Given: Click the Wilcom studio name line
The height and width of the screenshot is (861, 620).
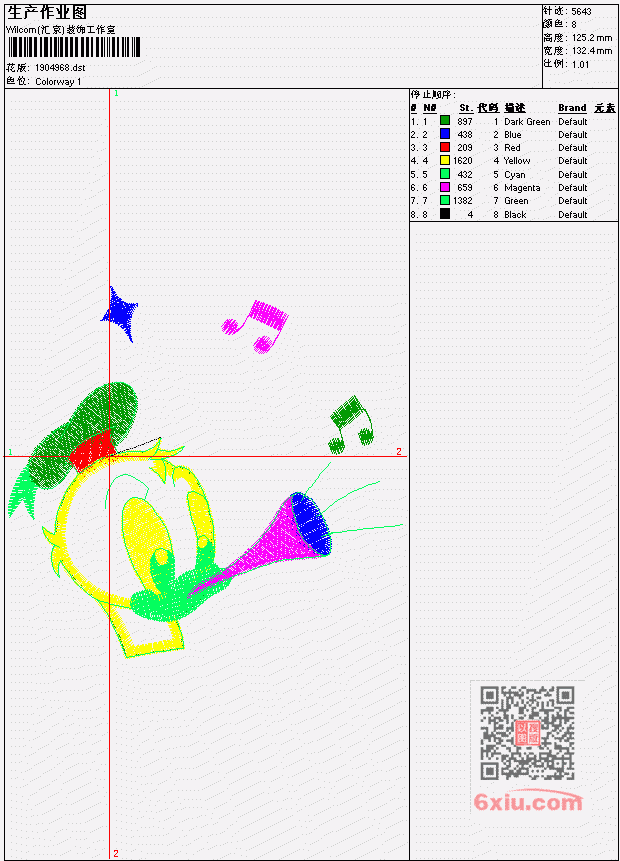Looking at the screenshot, I should [61, 30].
